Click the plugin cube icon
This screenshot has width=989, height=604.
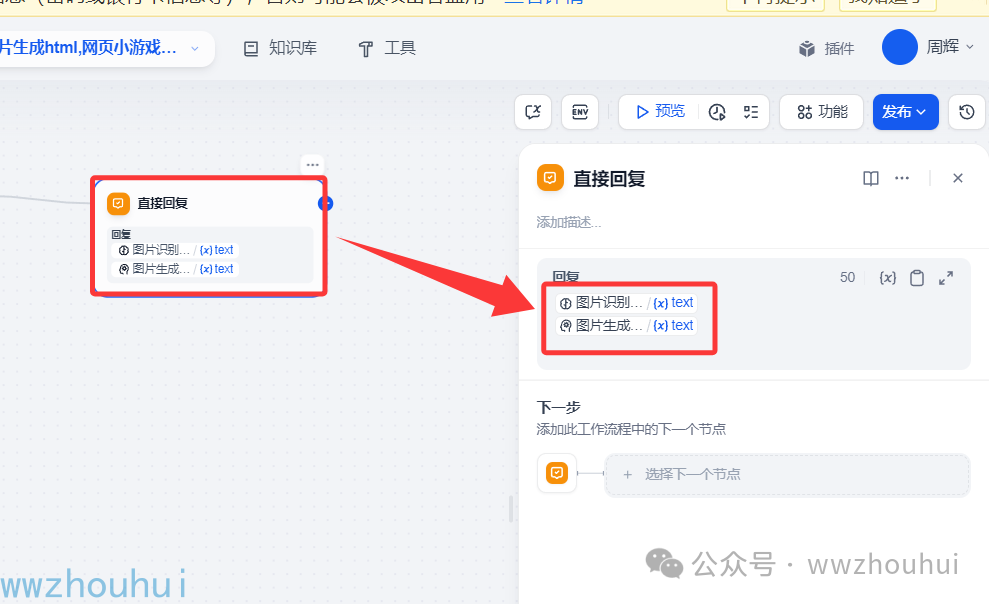(807, 49)
